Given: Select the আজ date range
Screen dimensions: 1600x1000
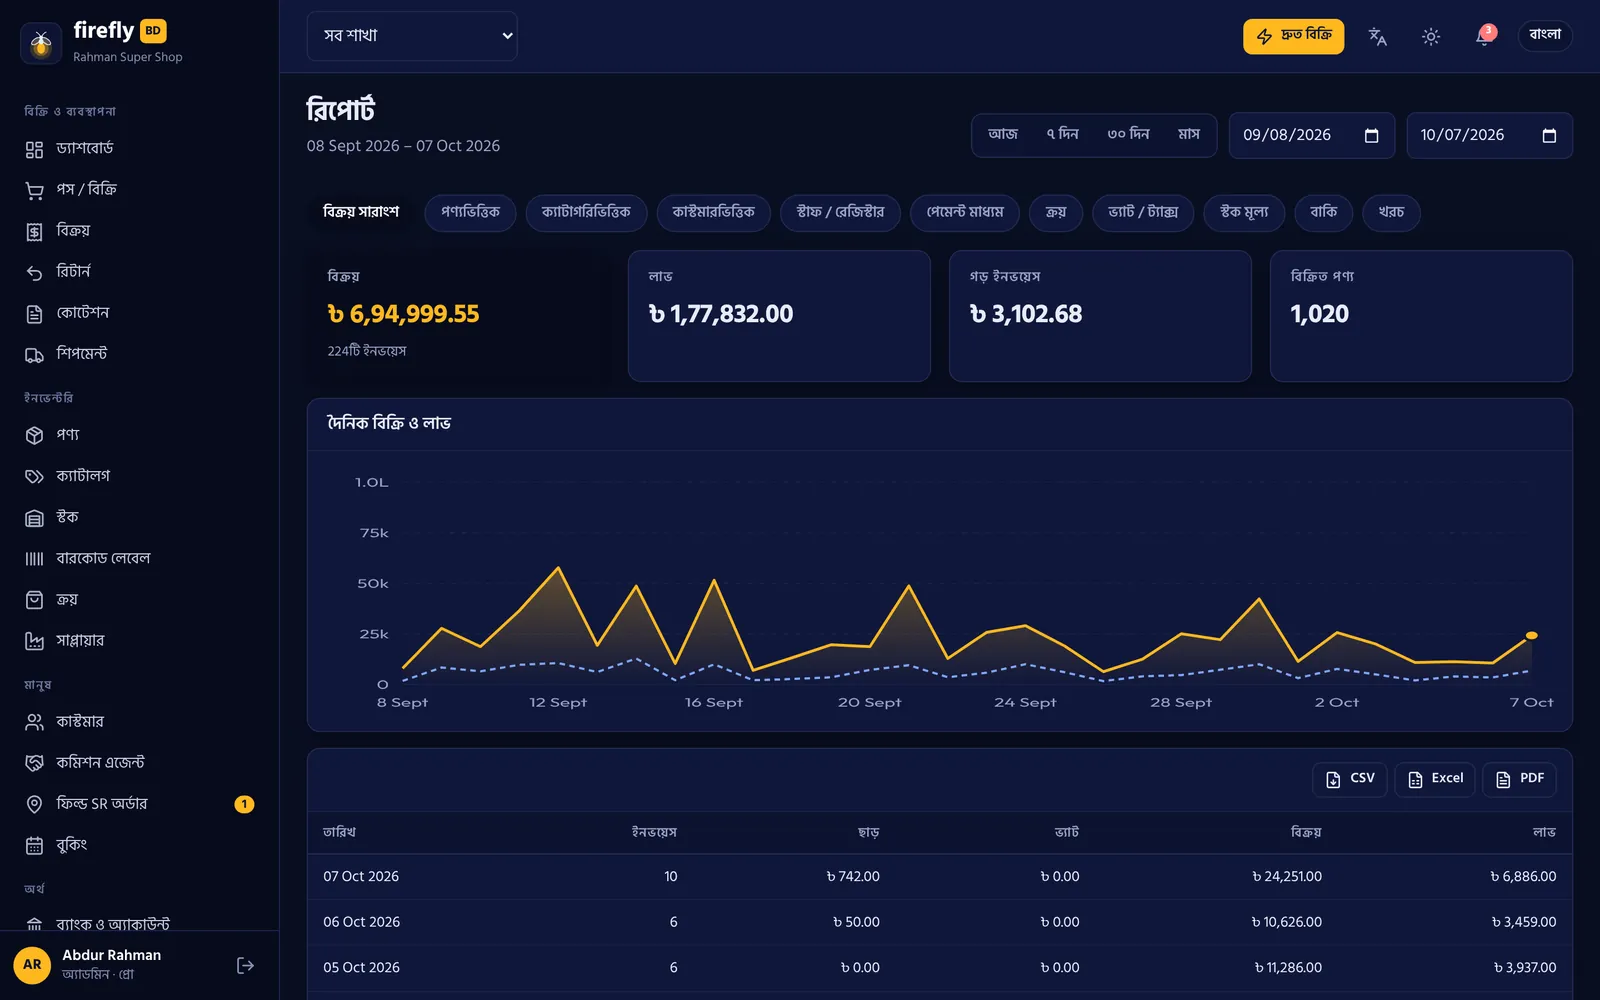Looking at the screenshot, I should point(1002,135).
